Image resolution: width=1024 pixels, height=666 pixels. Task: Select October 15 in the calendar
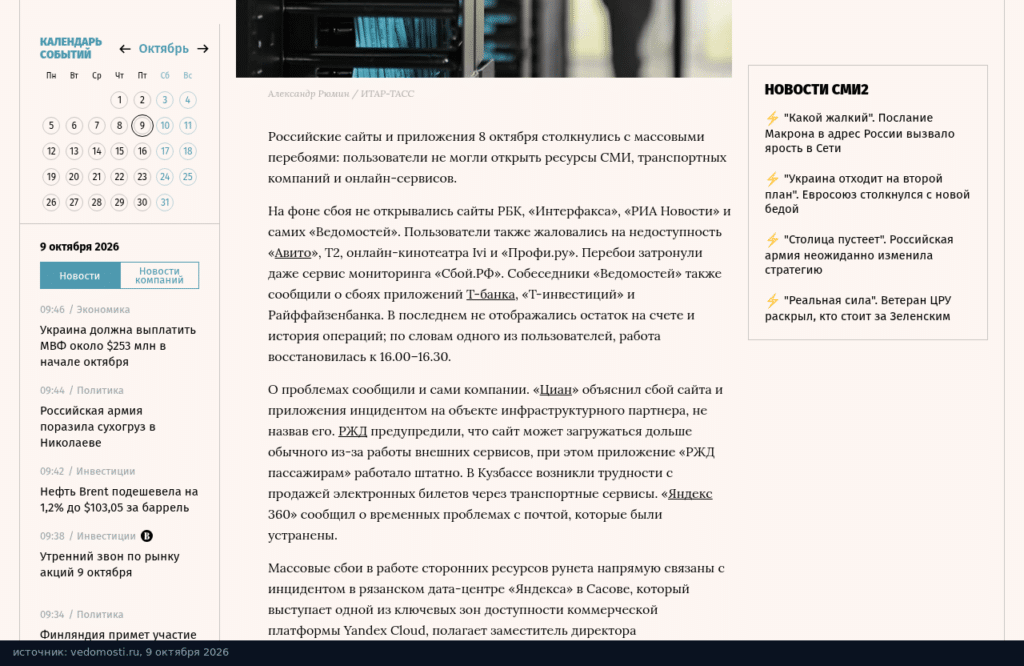[x=120, y=151]
